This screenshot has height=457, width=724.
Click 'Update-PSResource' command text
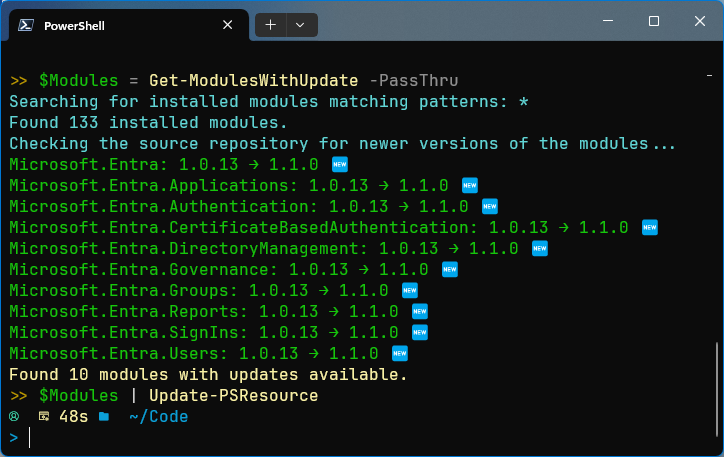coord(234,396)
